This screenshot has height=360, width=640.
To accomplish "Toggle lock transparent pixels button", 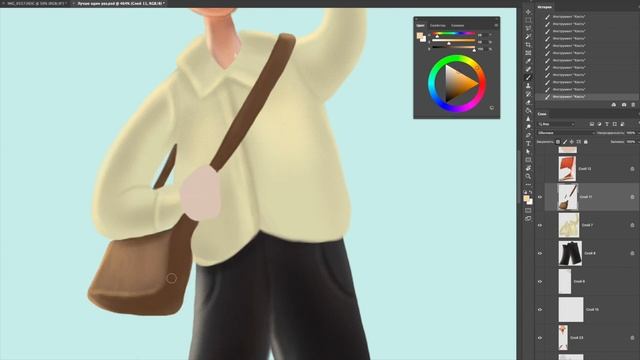I will (x=558, y=142).
